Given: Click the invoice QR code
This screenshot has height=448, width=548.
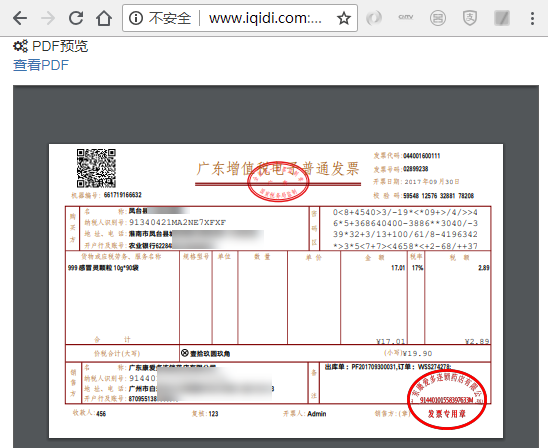Looking at the screenshot, I should pos(96,168).
